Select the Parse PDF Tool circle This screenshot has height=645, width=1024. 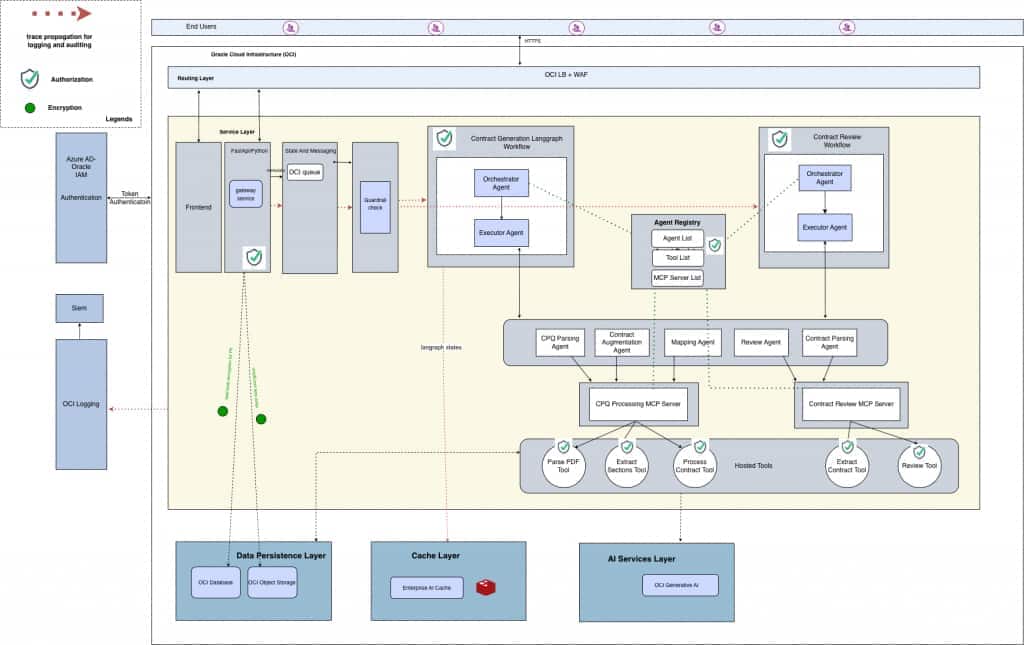(x=563, y=465)
